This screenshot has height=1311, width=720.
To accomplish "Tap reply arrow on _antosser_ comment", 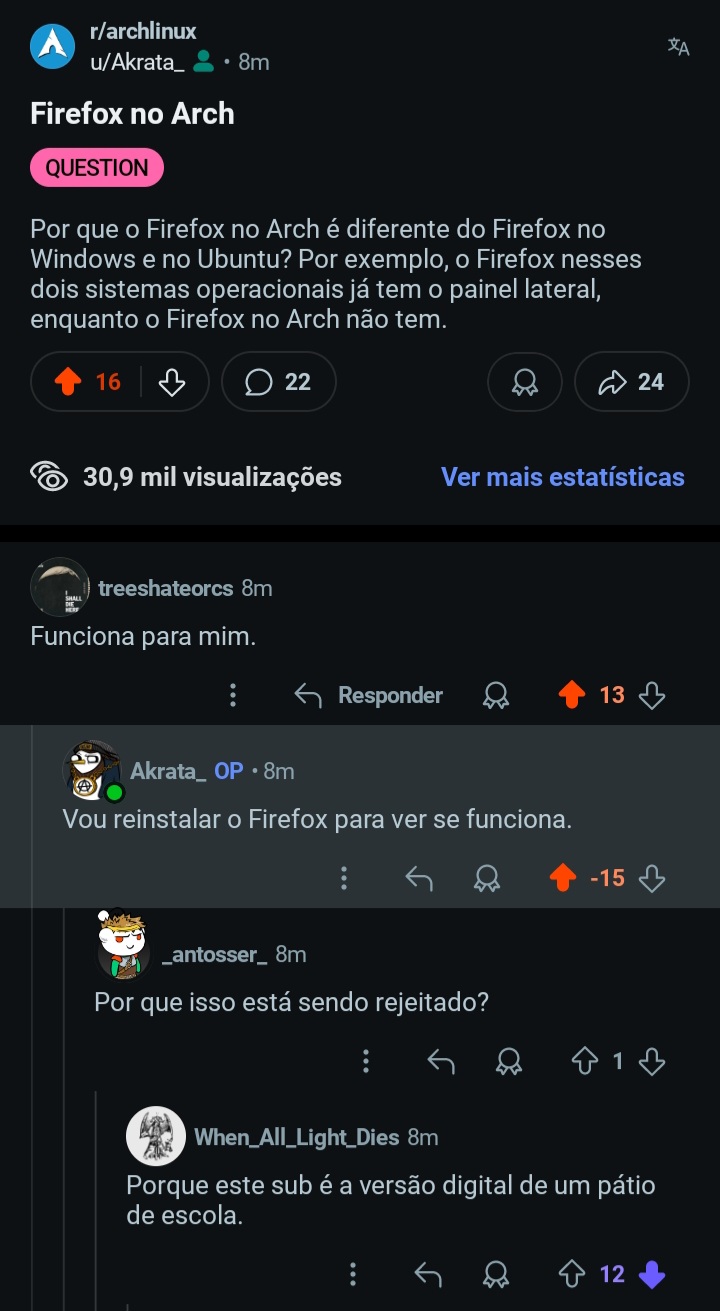I will (441, 1061).
